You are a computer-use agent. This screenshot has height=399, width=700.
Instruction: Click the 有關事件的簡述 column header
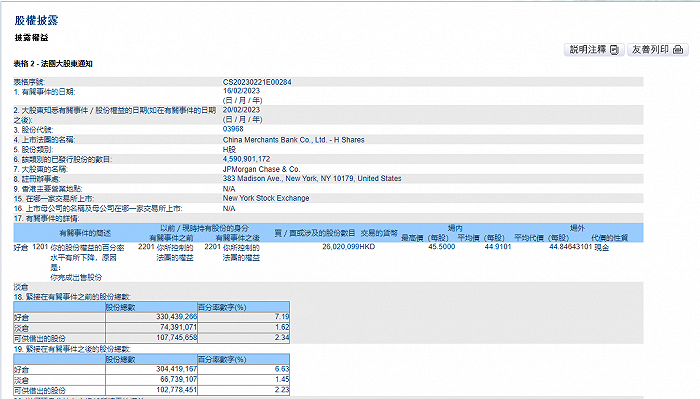click(x=85, y=233)
